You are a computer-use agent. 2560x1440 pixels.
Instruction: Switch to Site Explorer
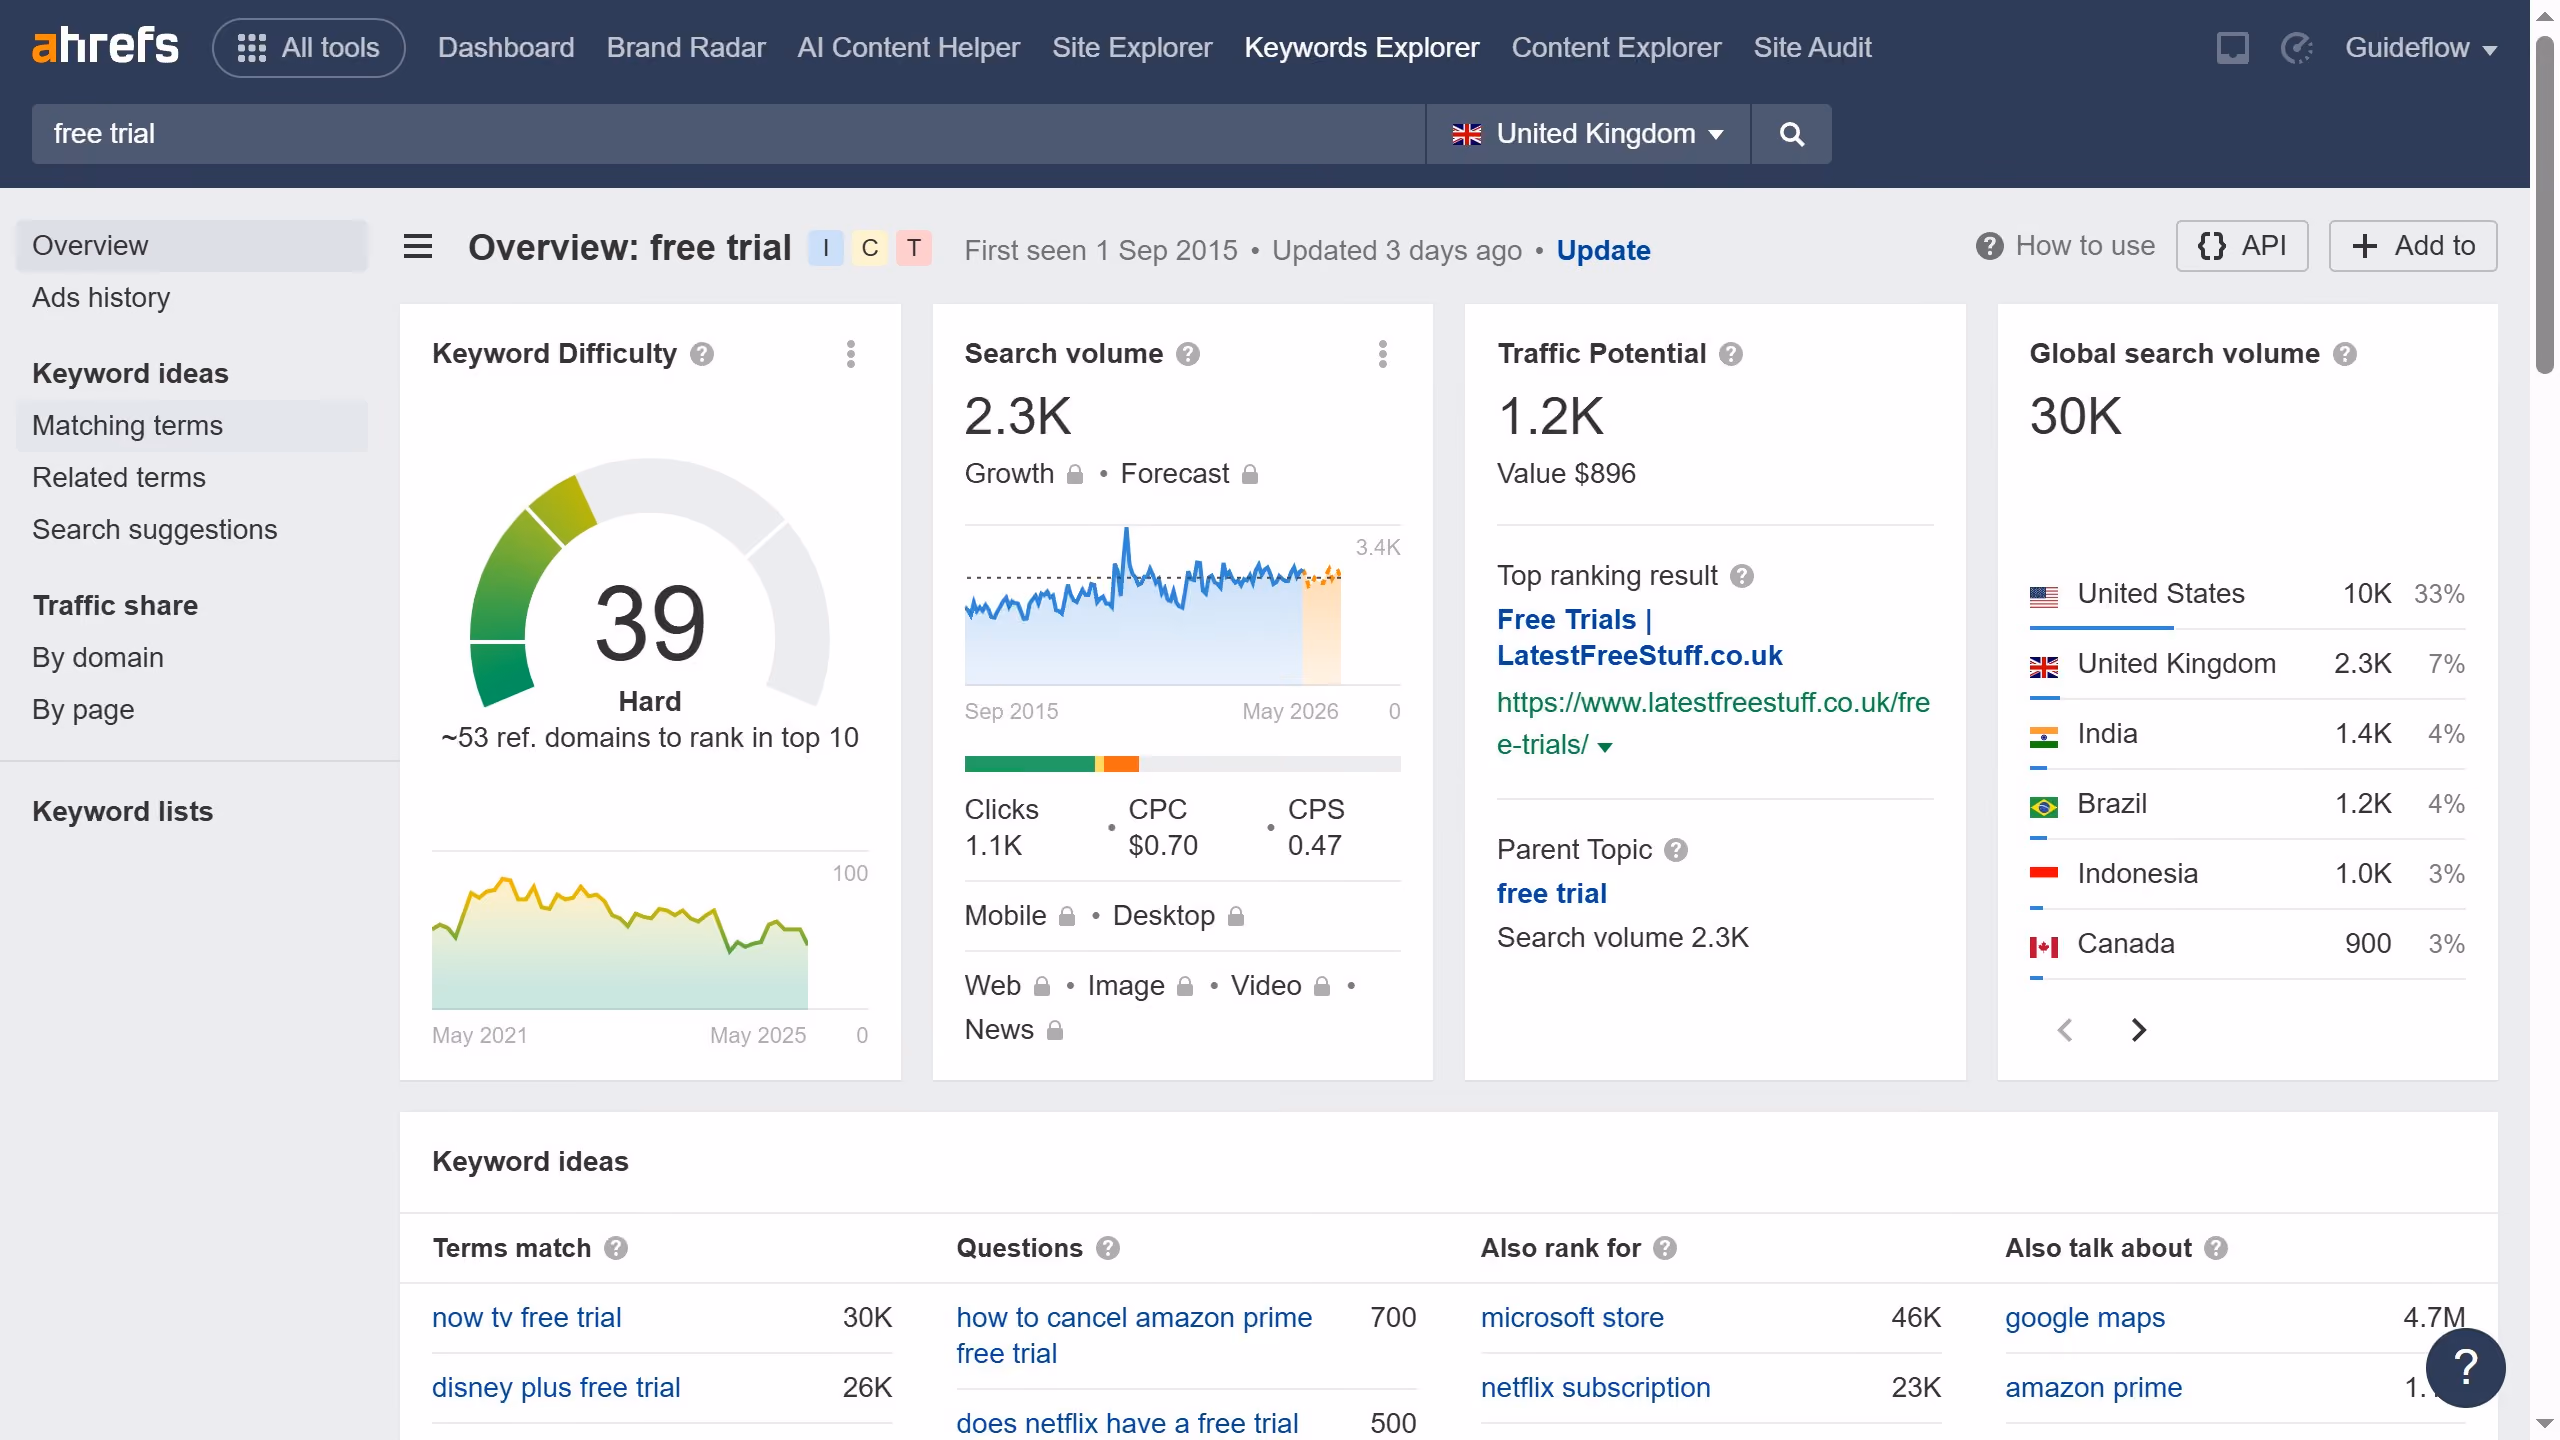[1132, 47]
